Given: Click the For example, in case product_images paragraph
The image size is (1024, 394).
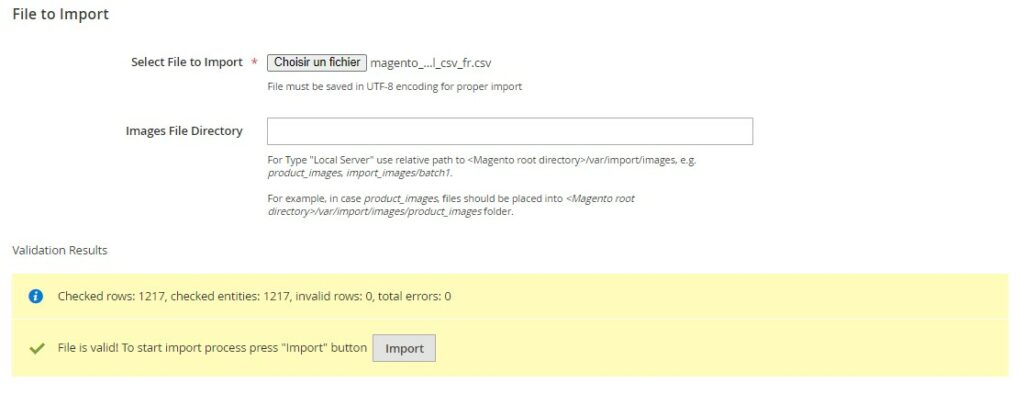Looking at the screenshot, I should 451,205.
